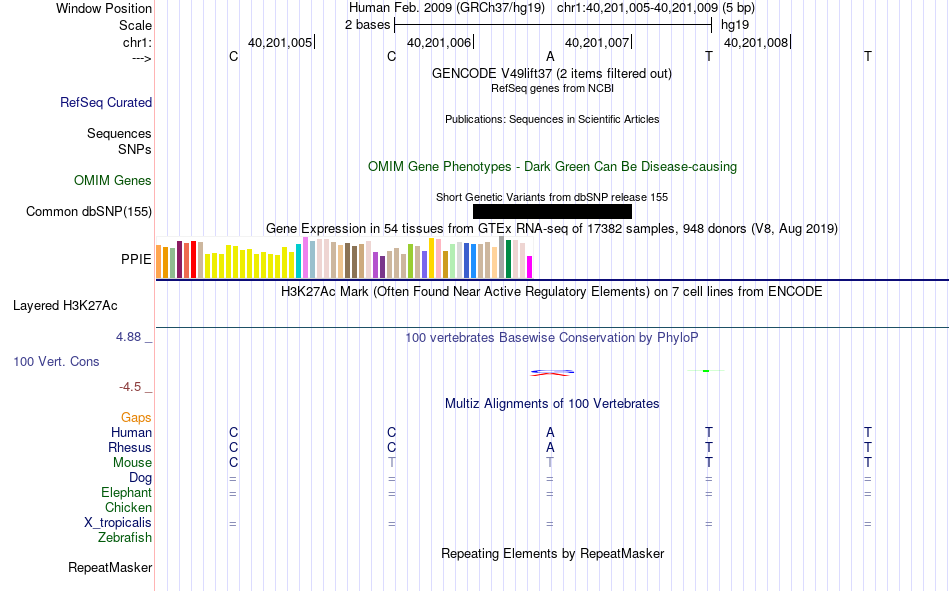Select the Zebrafish alignment row label
Image resolution: width=950 pixels, height=591 pixels.
point(125,538)
